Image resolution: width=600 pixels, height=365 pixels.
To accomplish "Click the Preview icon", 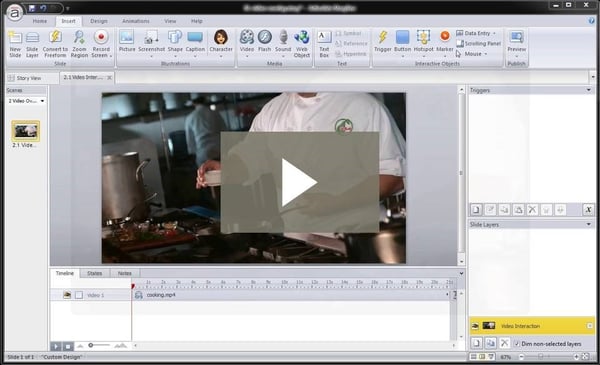I will tap(517, 37).
